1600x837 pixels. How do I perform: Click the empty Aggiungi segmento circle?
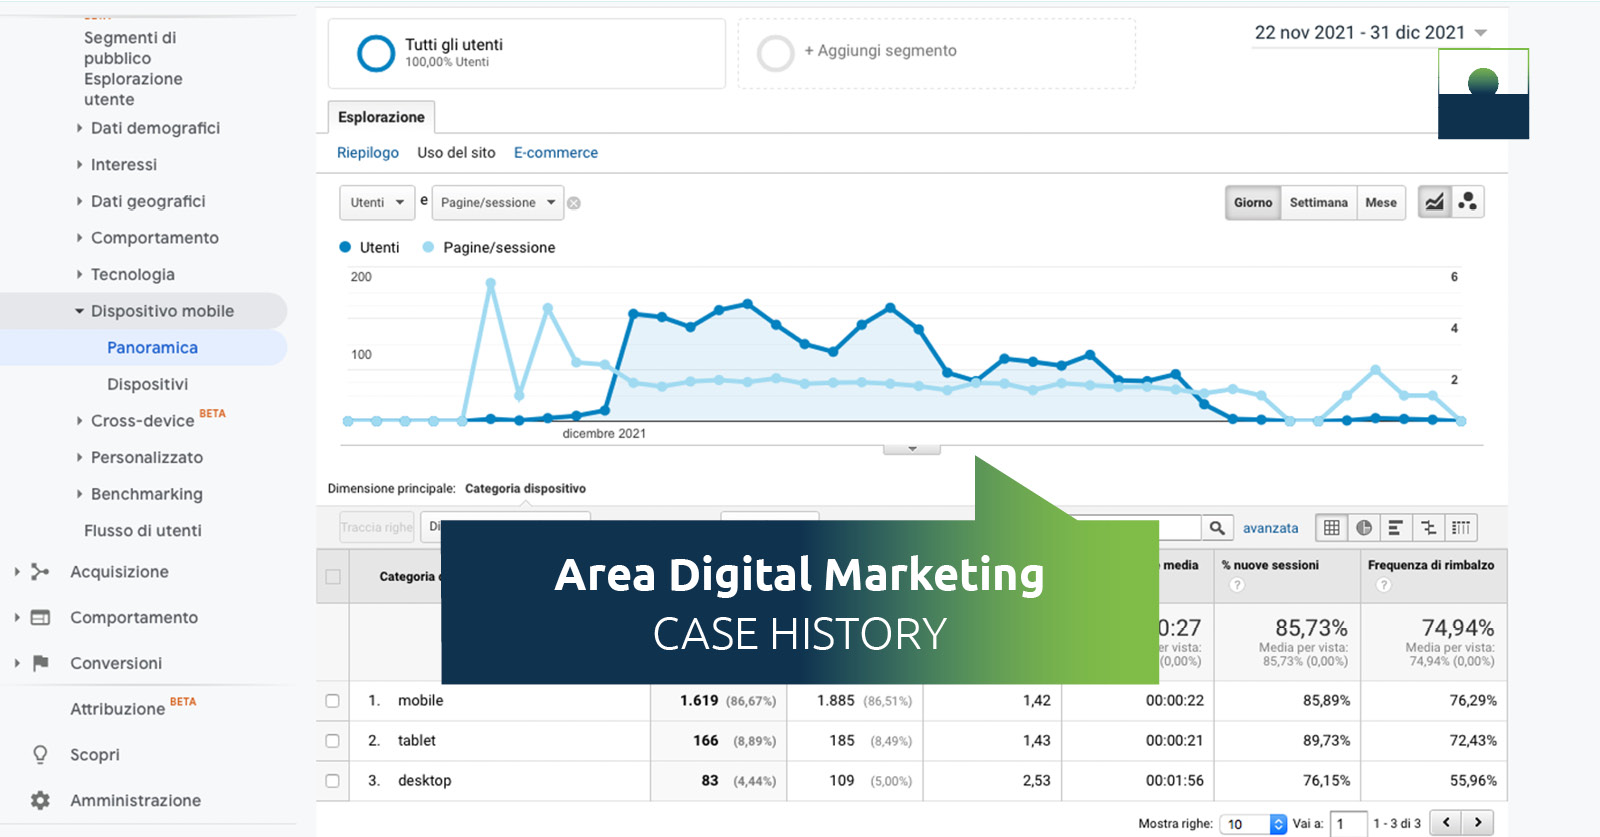[x=776, y=53]
